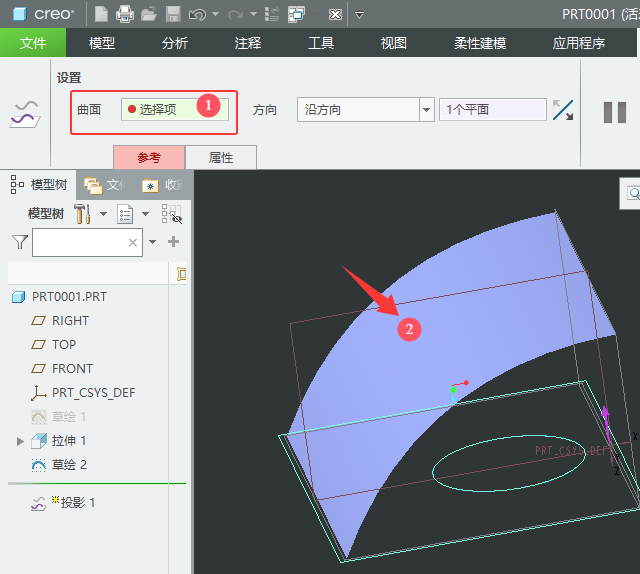The image size is (640, 574).
Task: Pause the feature with the pause button
Action: coord(615,112)
